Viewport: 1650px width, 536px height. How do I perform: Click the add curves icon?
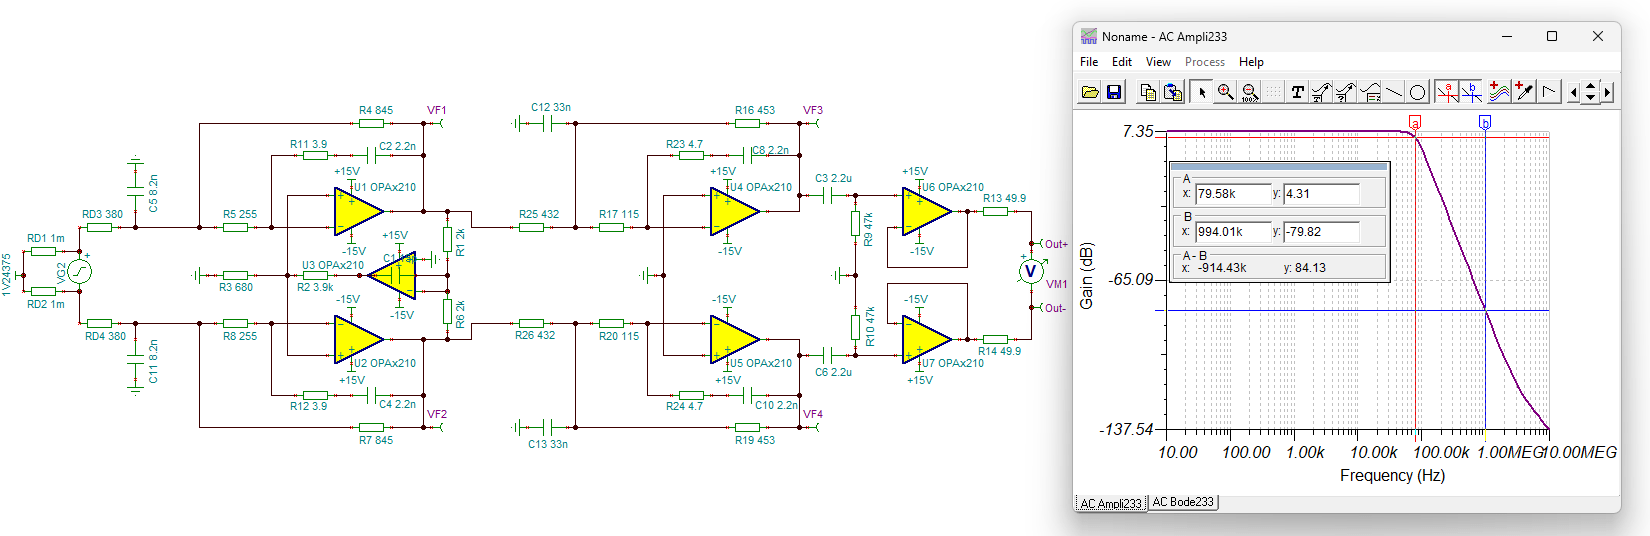coord(1499,92)
